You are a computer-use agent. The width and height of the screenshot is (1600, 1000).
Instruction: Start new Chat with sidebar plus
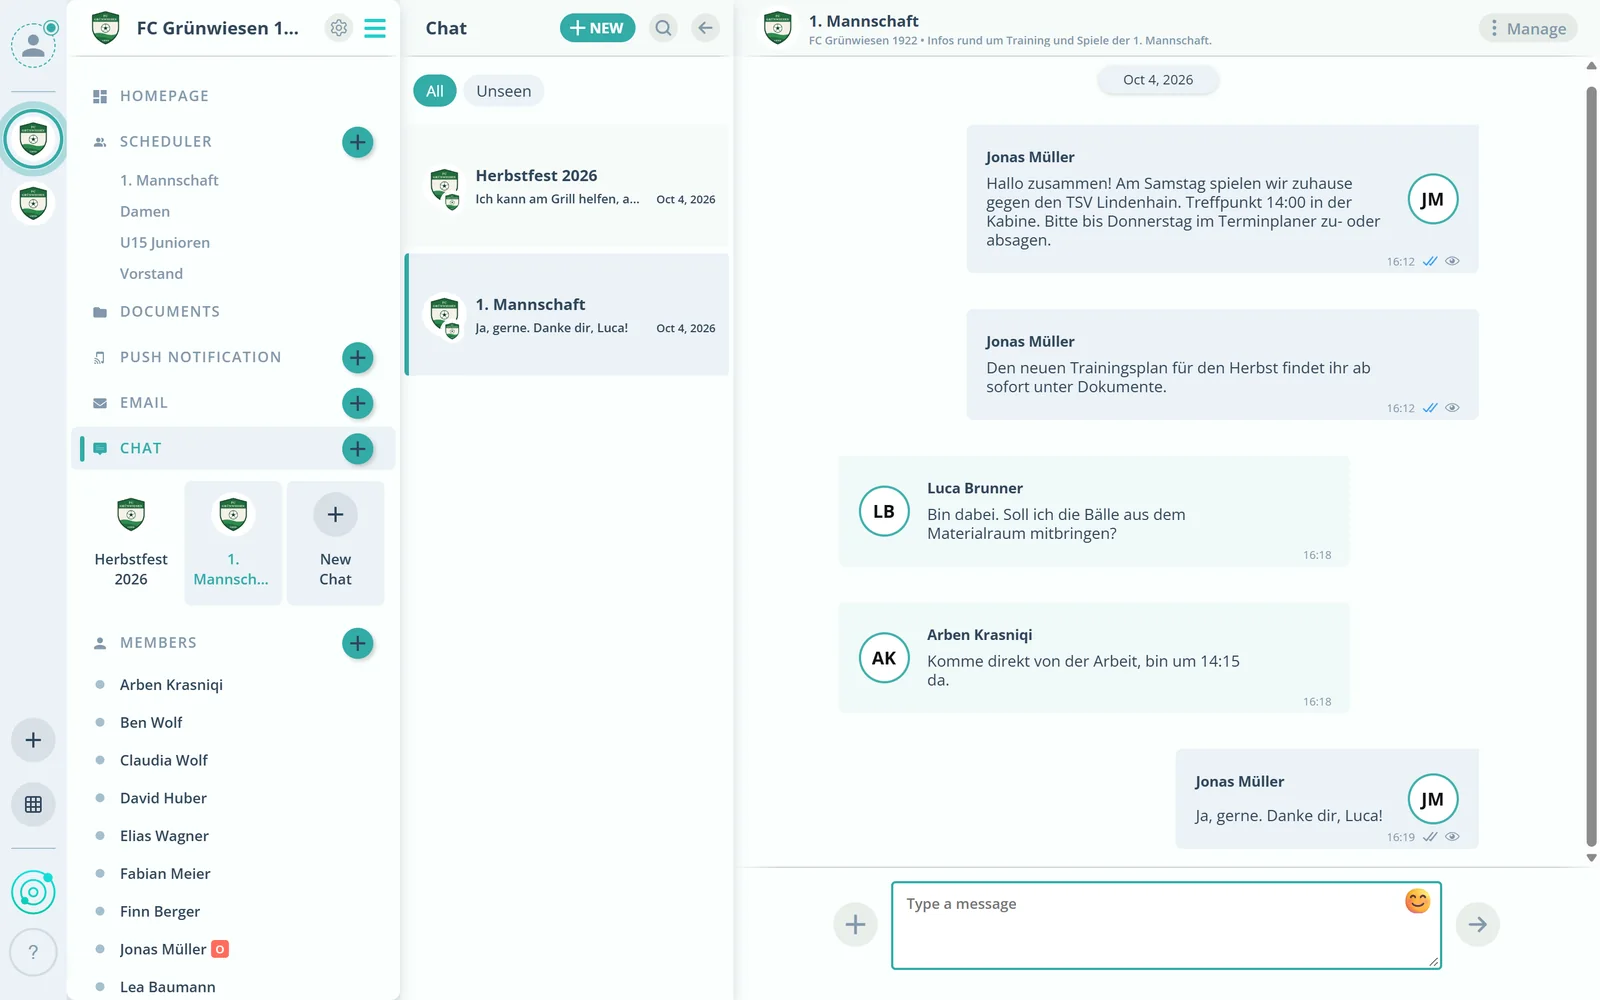point(358,449)
